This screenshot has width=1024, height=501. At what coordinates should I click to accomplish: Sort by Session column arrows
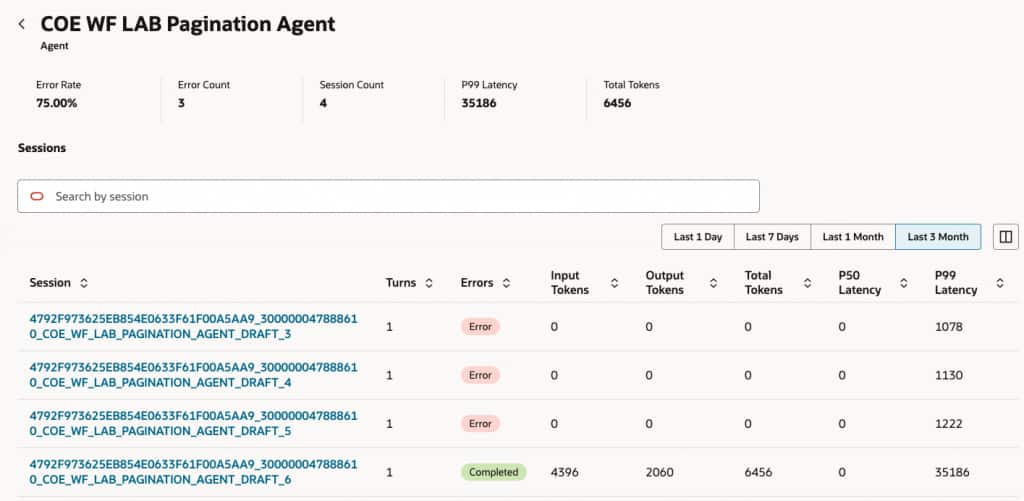pyautogui.click(x=84, y=283)
